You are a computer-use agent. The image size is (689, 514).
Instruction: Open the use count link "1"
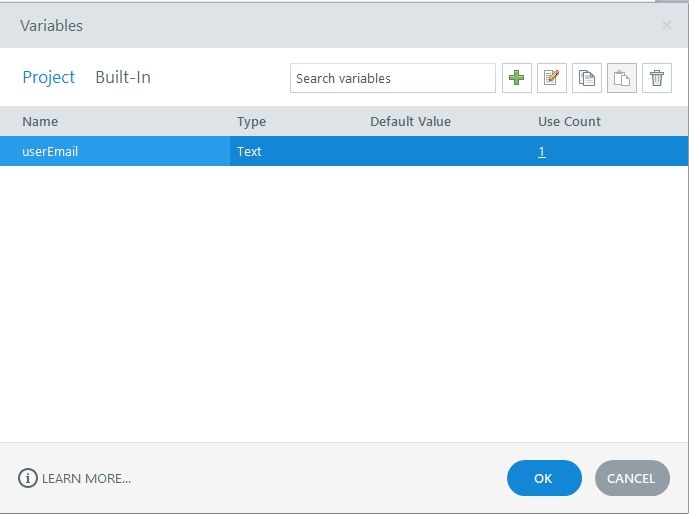[x=541, y=152]
